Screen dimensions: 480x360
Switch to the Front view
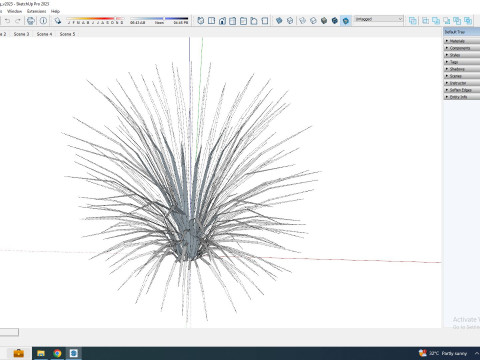pyautogui.click(x=222, y=21)
